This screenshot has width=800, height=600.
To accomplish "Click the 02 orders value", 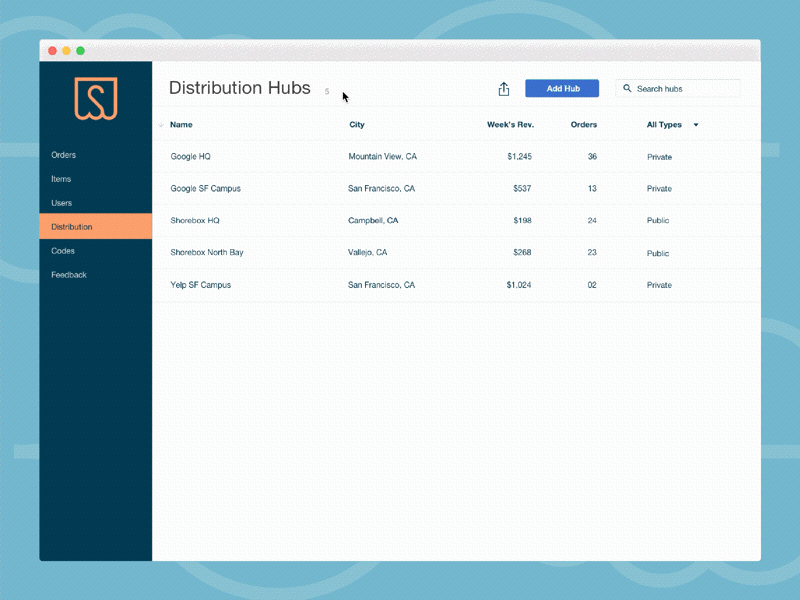I will [x=592, y=285].
